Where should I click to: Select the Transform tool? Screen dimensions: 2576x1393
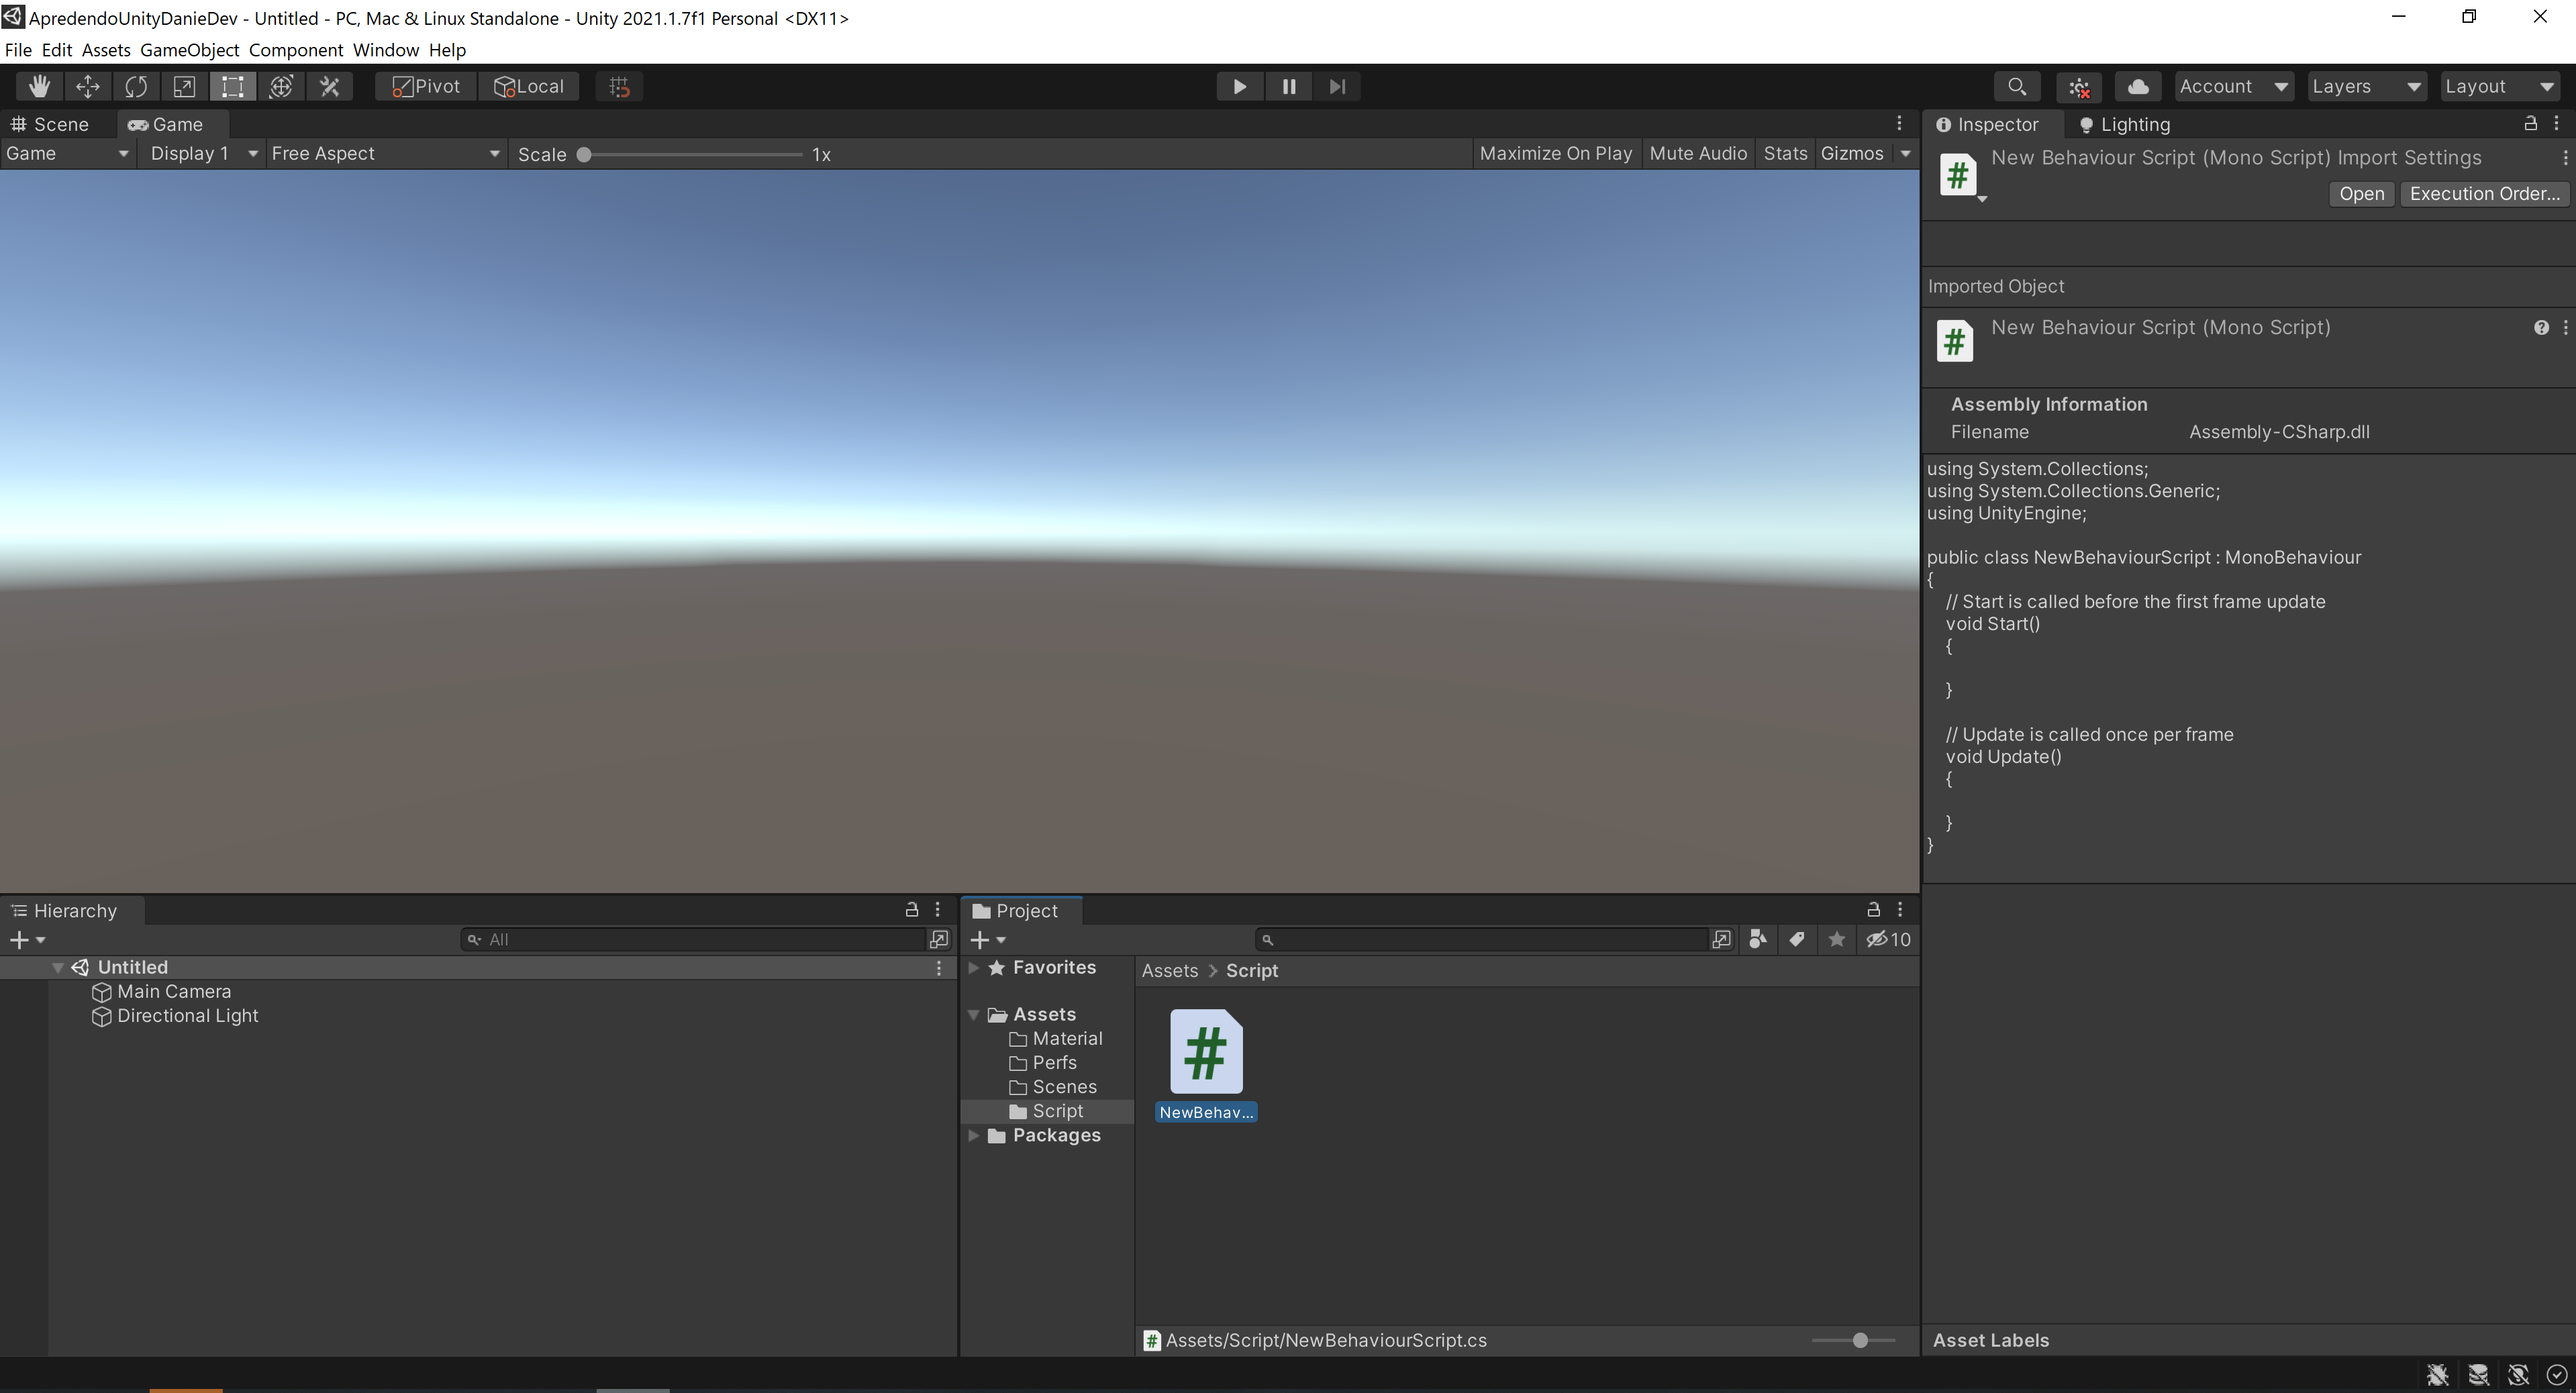[x=281, y=87]
